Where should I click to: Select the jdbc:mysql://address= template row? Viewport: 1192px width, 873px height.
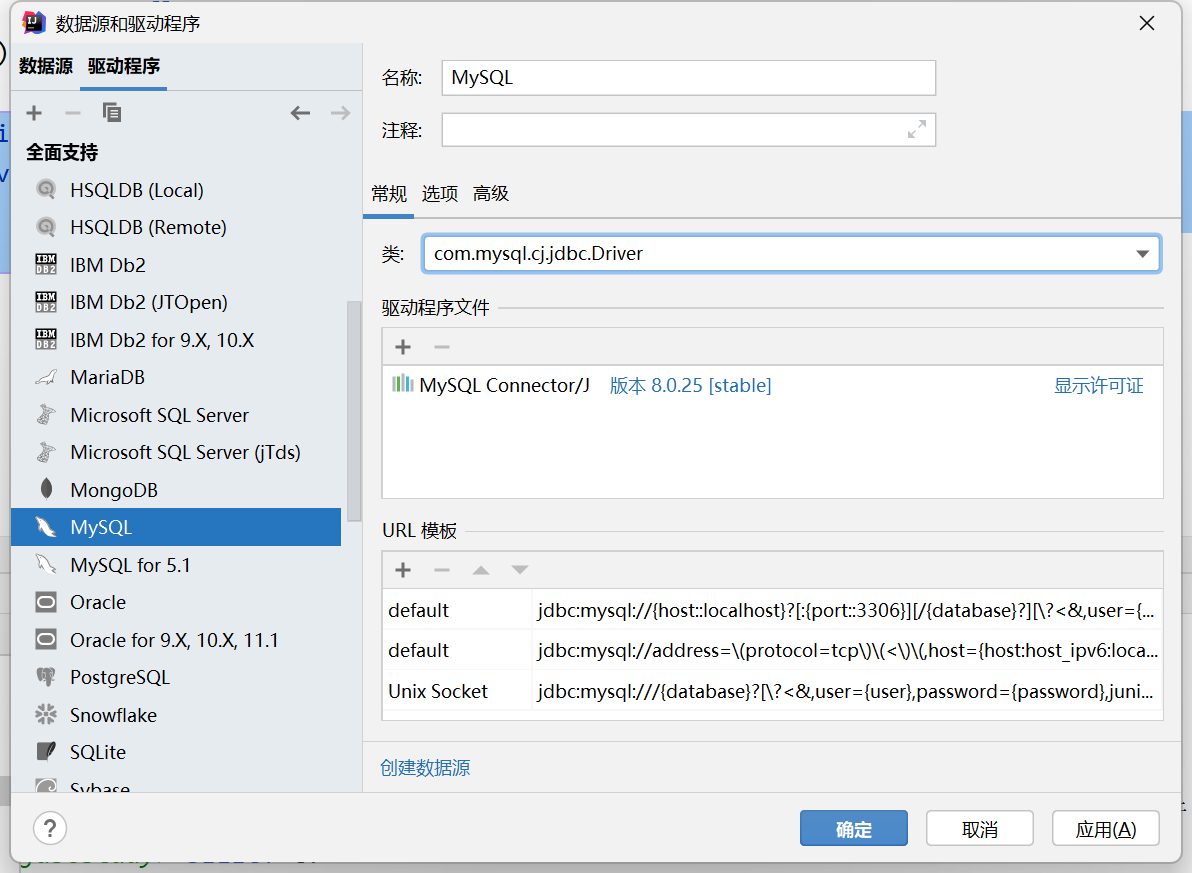coord(772,650)
